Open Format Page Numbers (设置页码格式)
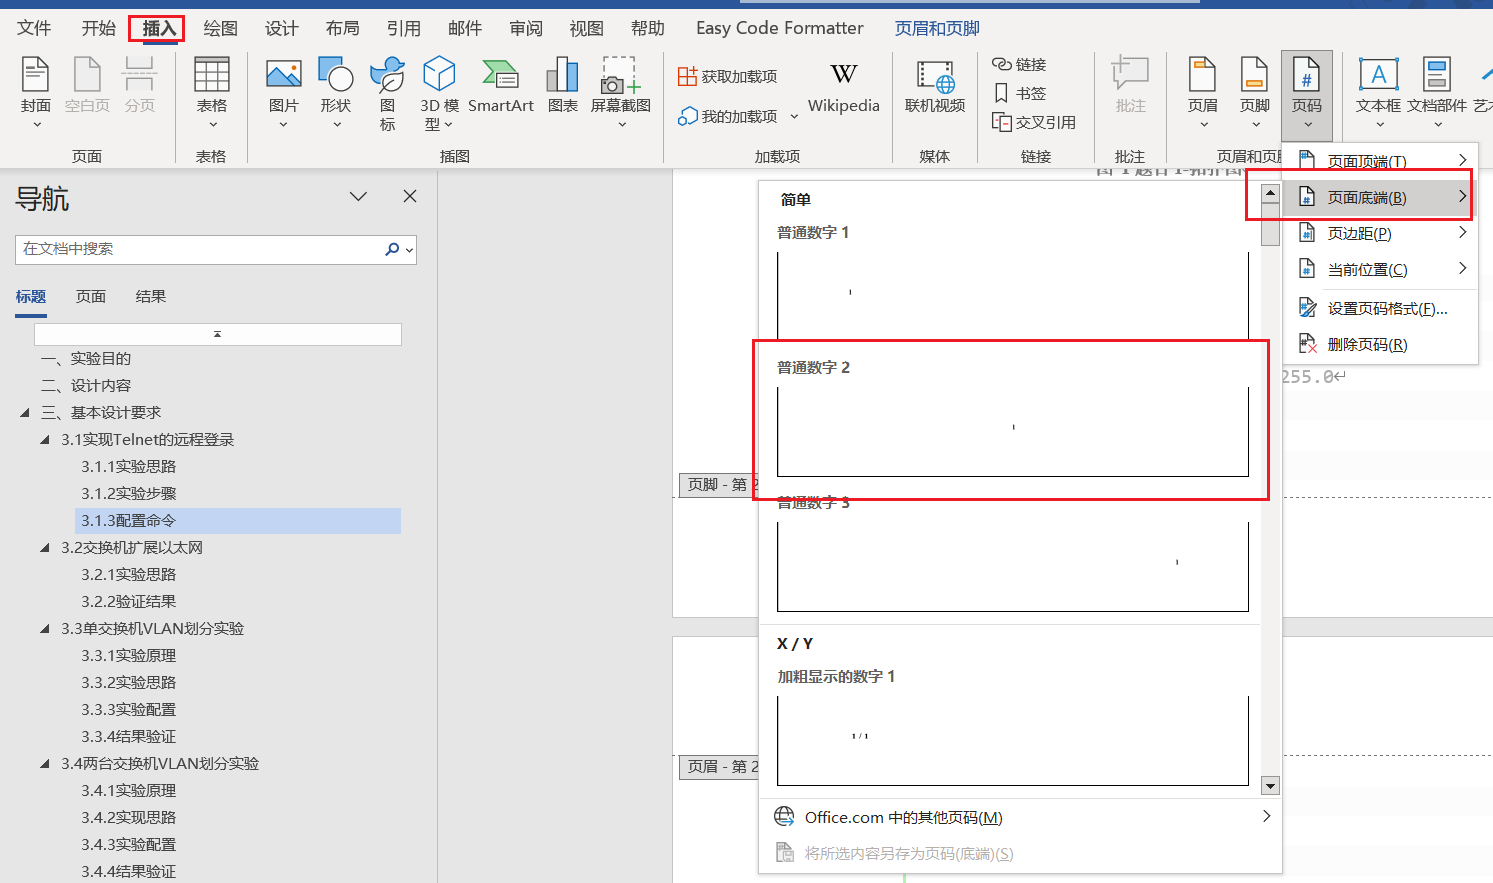This screenshot has height=883, width=1493. (1380, 309)
